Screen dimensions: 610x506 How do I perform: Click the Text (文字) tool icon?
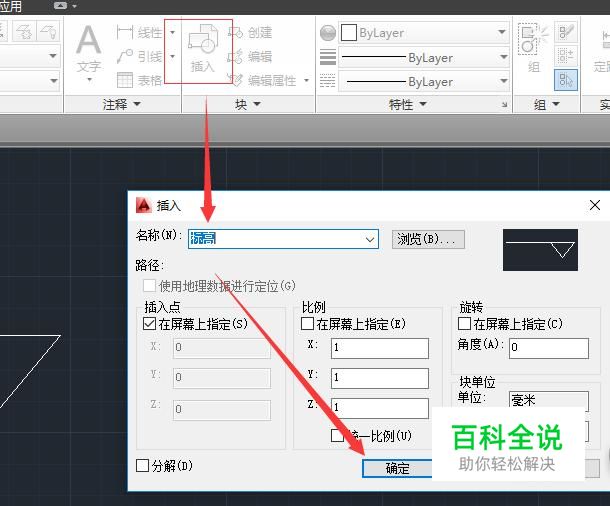pos(89,40)
